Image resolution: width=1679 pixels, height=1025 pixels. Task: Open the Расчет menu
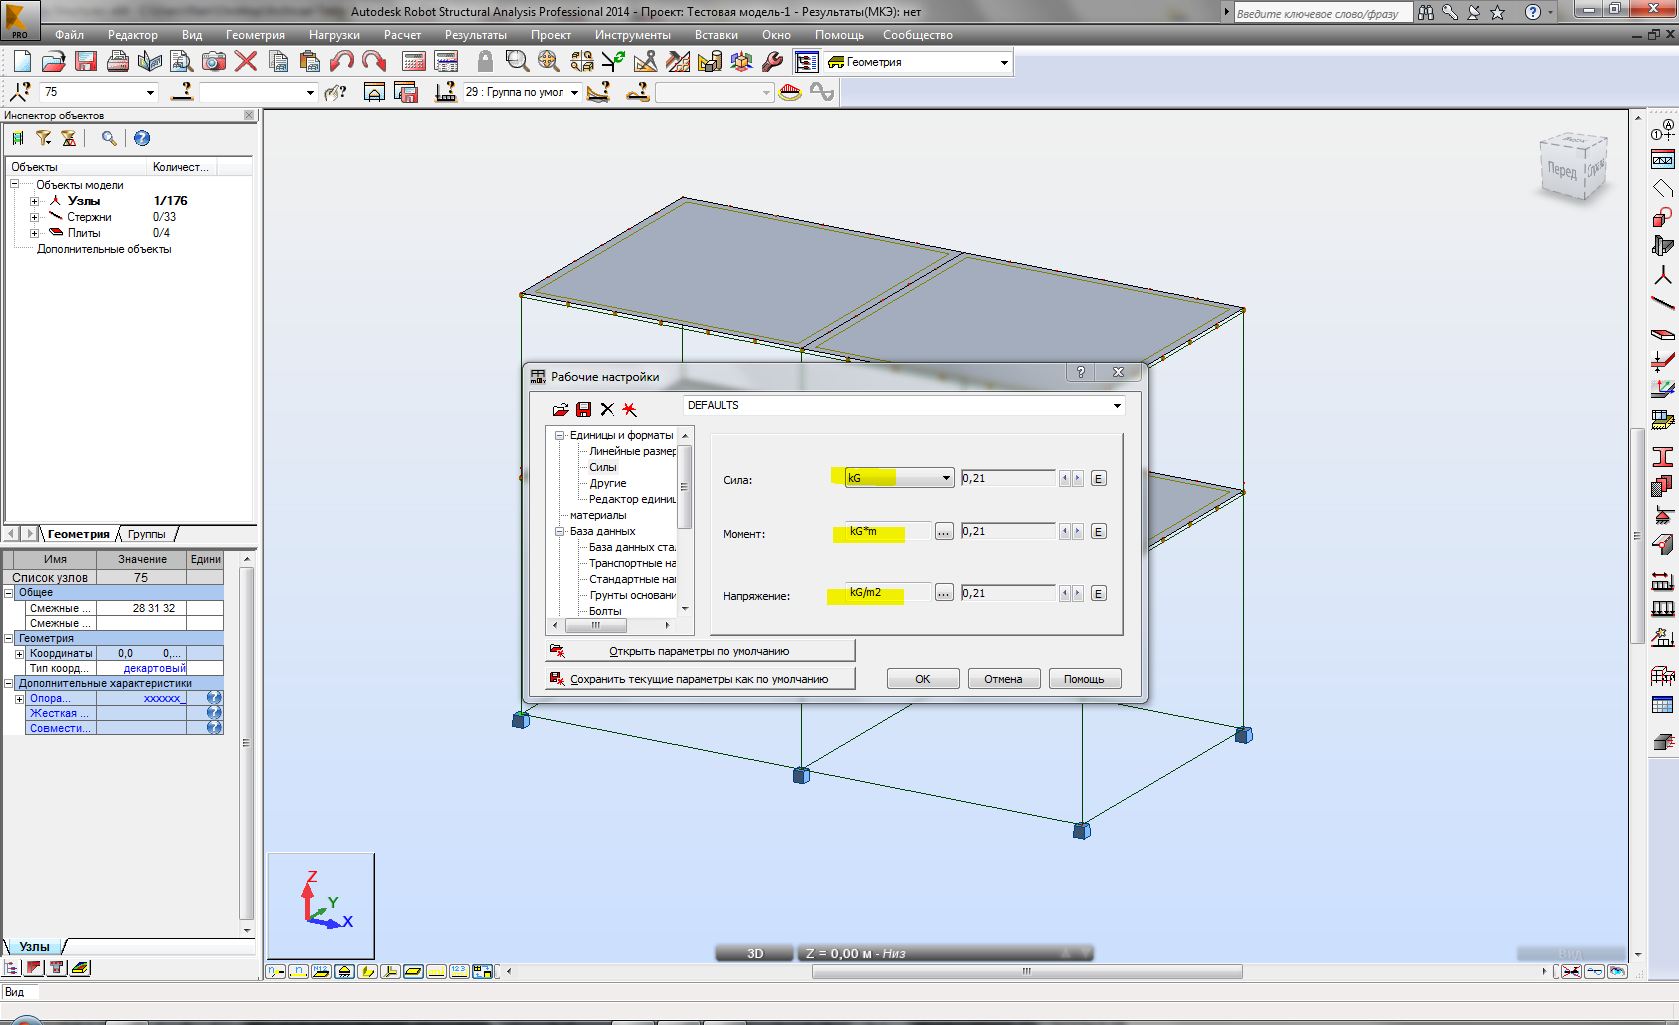402,35
